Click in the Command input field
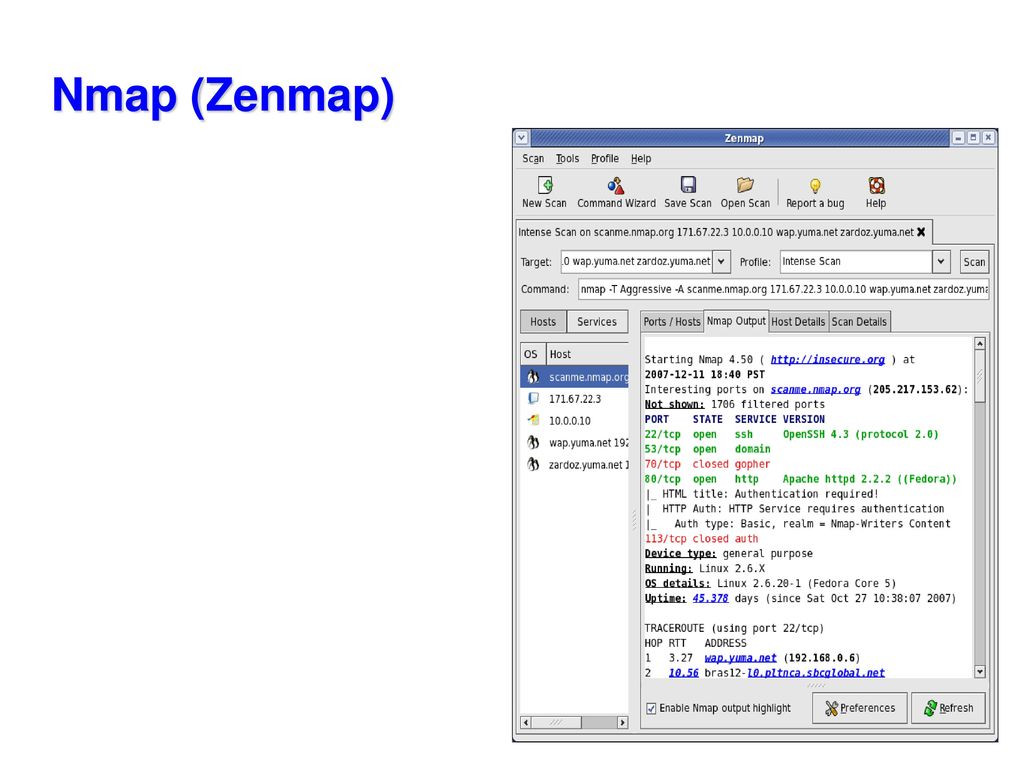Image resolution: width=1024 pixels, height=768 pixels. [x=783, y=289]
